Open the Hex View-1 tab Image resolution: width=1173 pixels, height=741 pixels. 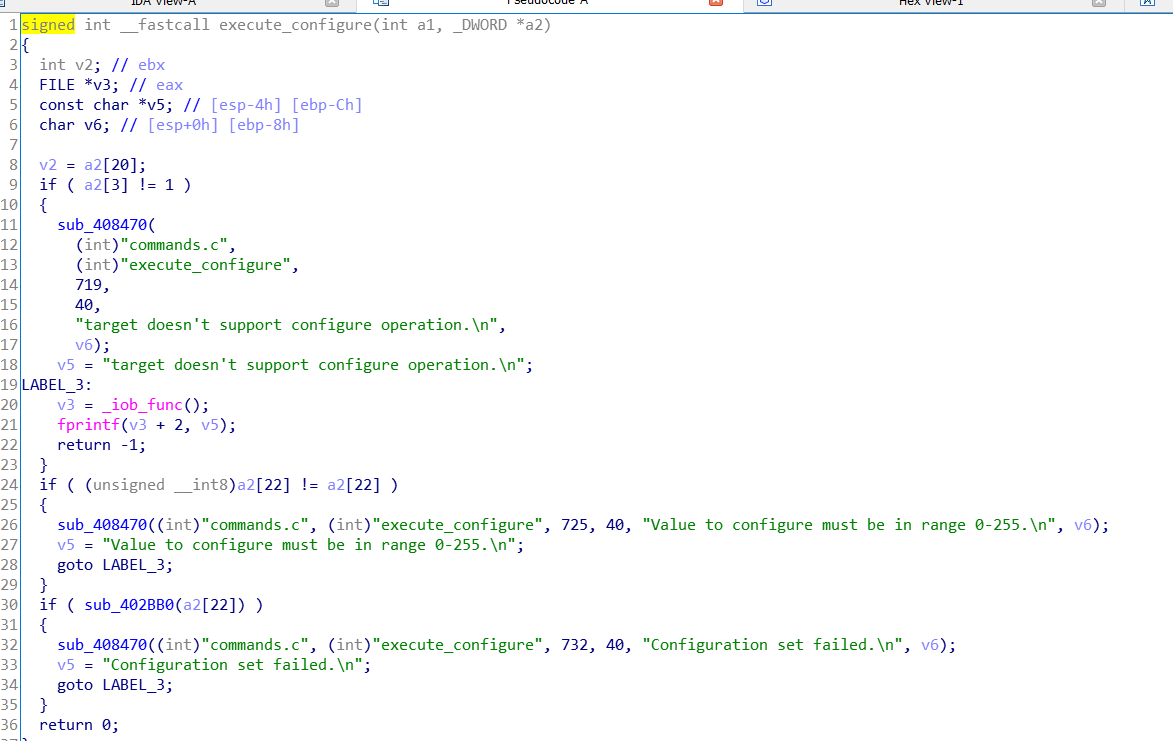pyautogui.click(x=931, y=3)
